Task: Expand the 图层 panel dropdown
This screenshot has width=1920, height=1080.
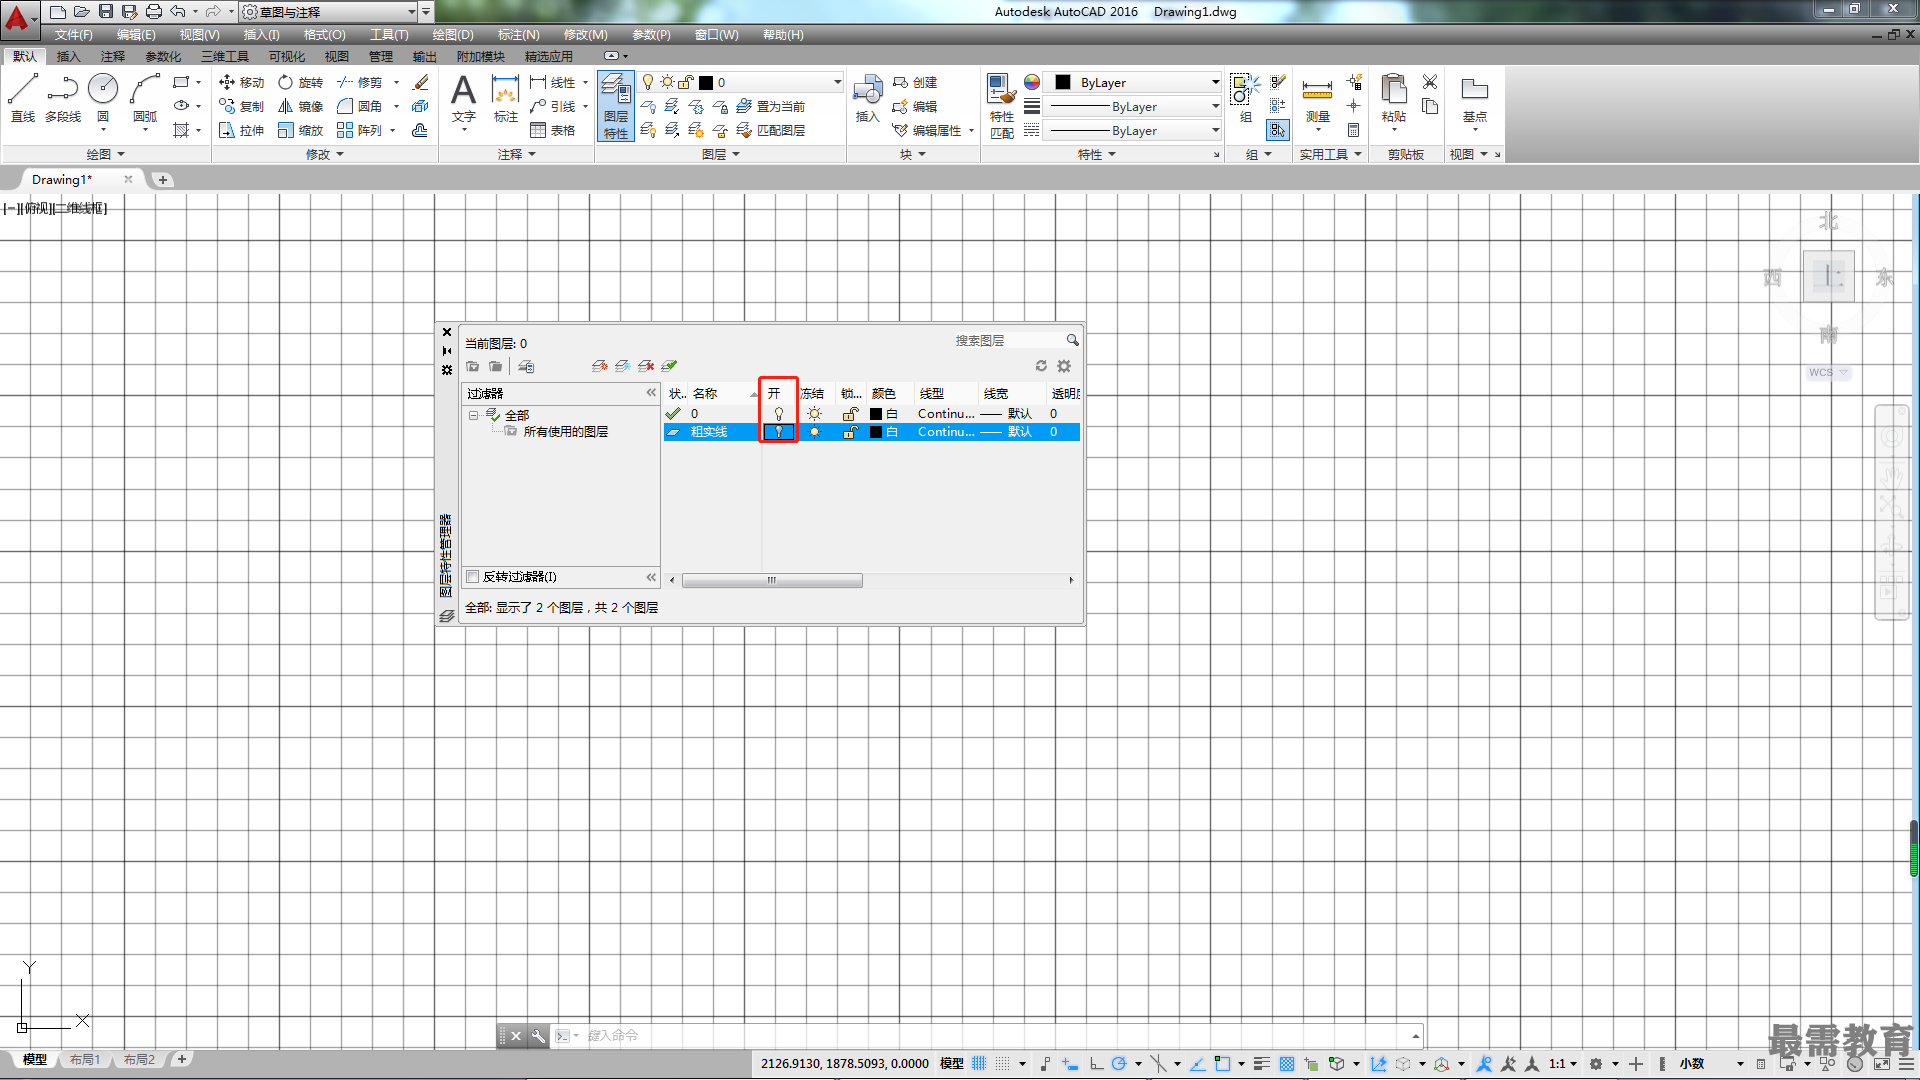Action: [x=721, y=154]
